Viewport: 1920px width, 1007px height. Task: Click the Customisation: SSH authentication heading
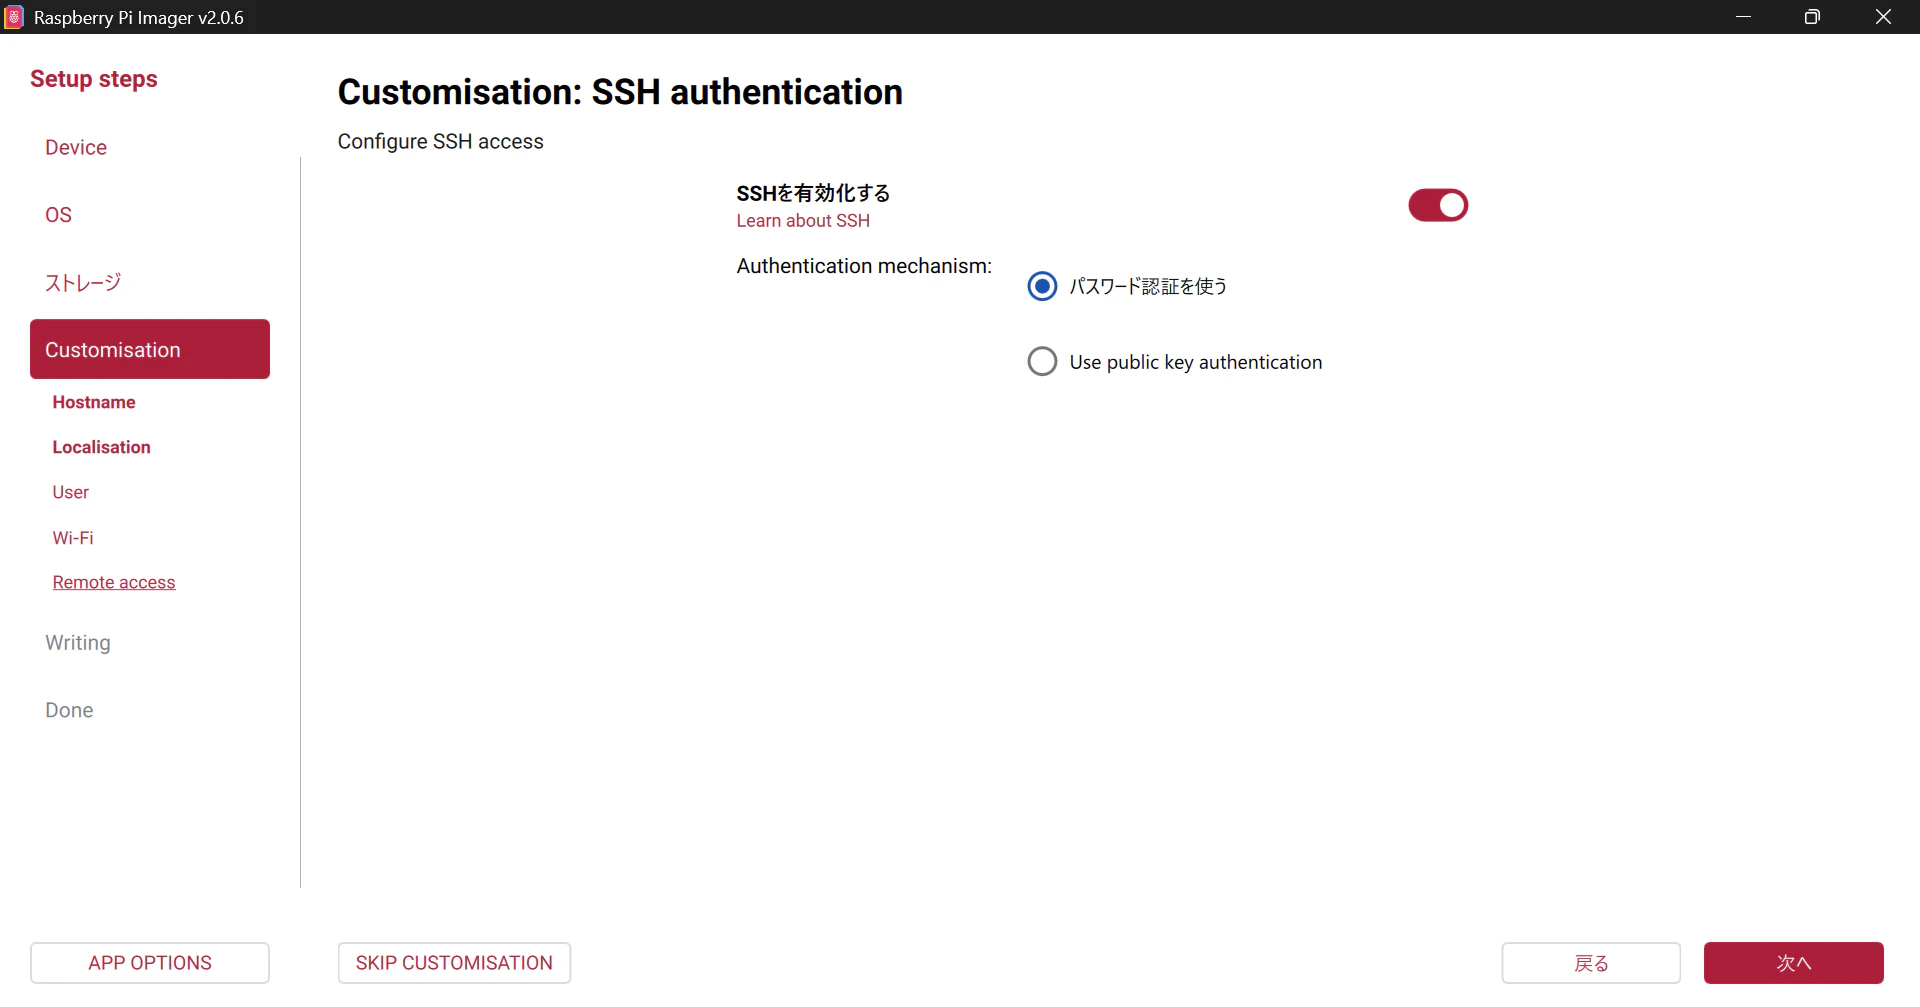pos(620,92)
